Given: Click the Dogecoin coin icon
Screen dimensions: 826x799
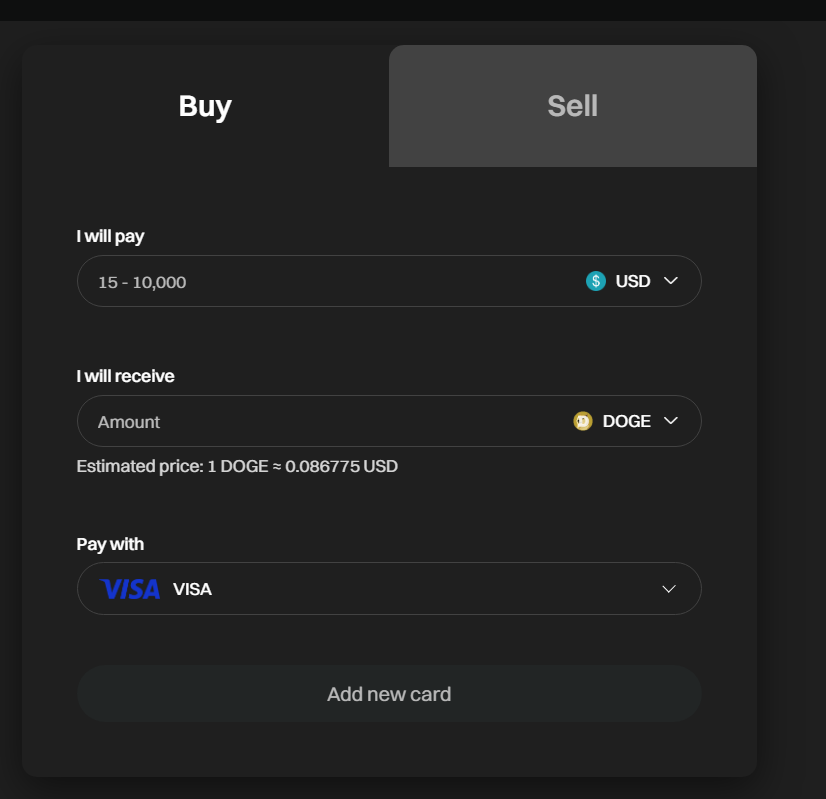Looking at the screenshot, I should (583, 421).
